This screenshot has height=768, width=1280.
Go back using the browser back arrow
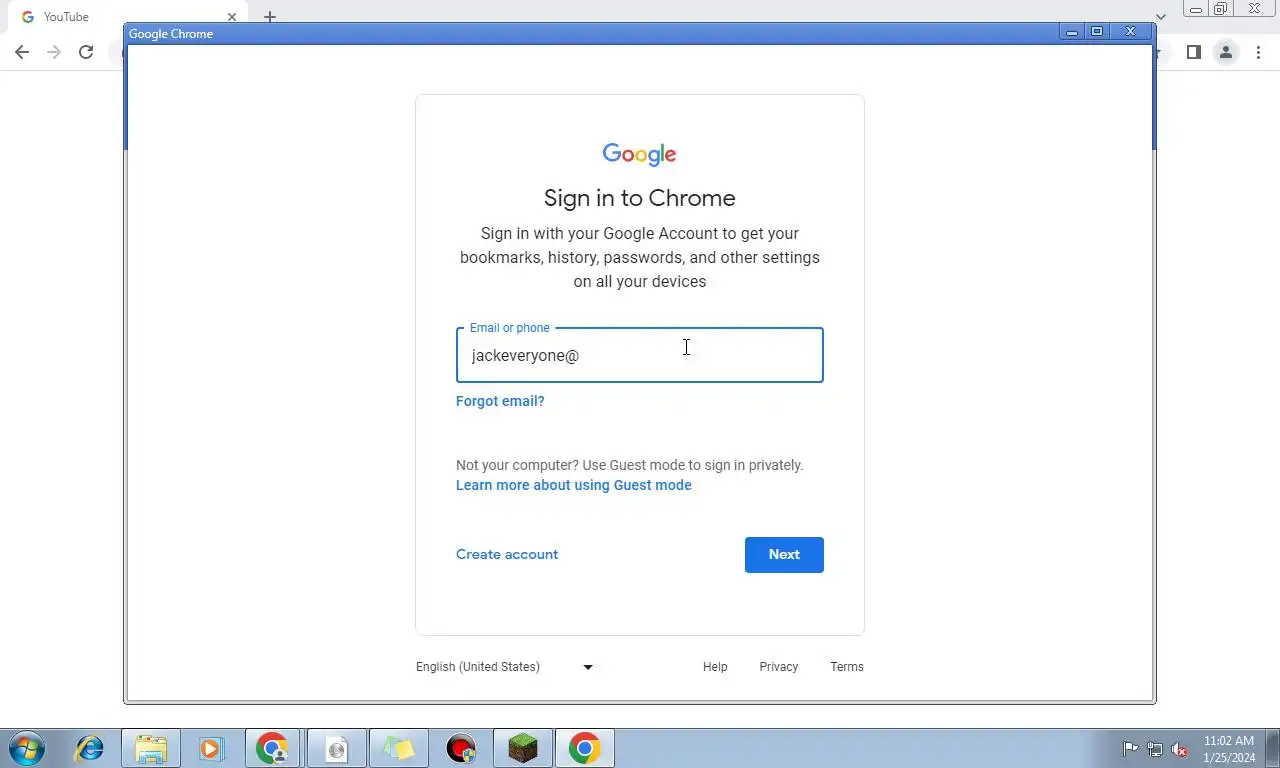(x=22, y=52)
